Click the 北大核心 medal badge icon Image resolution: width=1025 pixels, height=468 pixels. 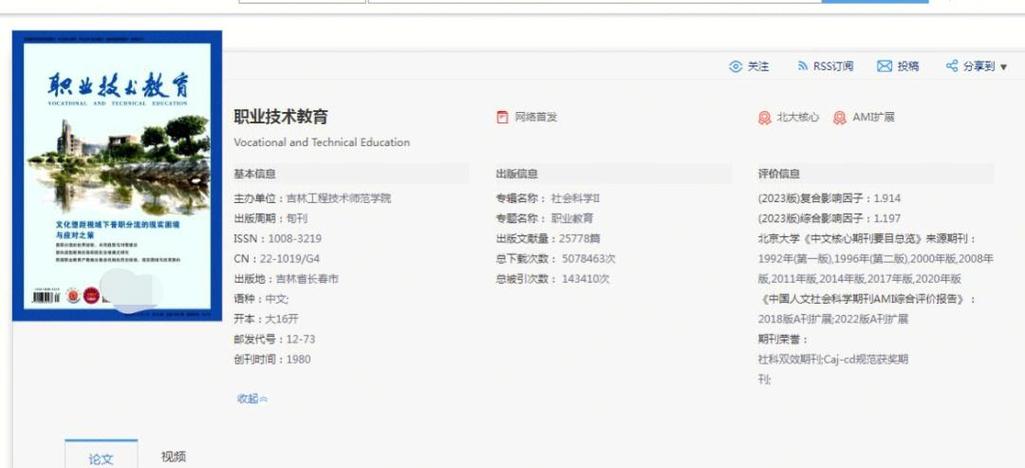click(764, 118)
